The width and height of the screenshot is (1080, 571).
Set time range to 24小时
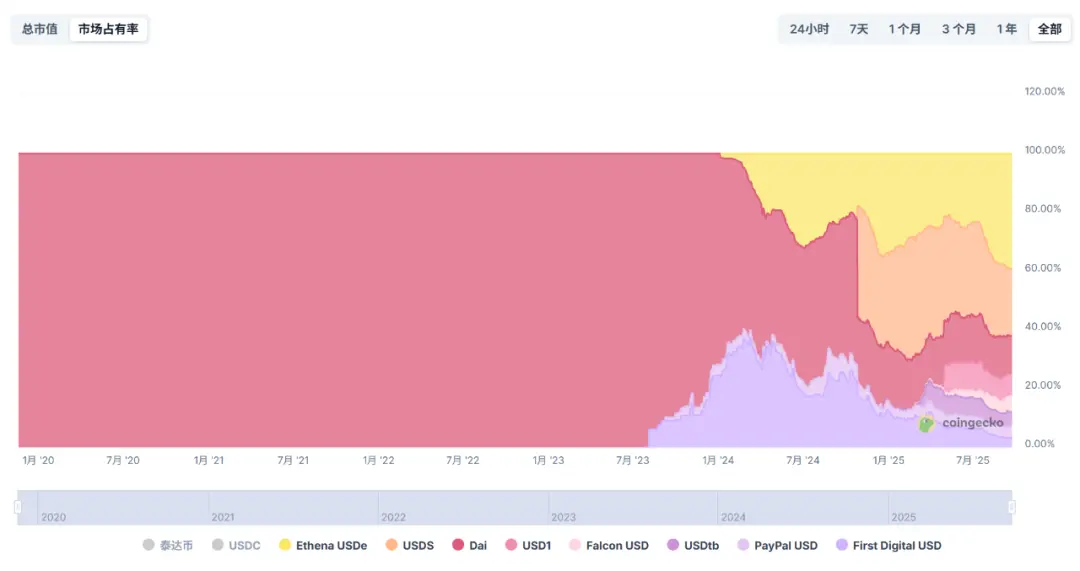[809, 29]
